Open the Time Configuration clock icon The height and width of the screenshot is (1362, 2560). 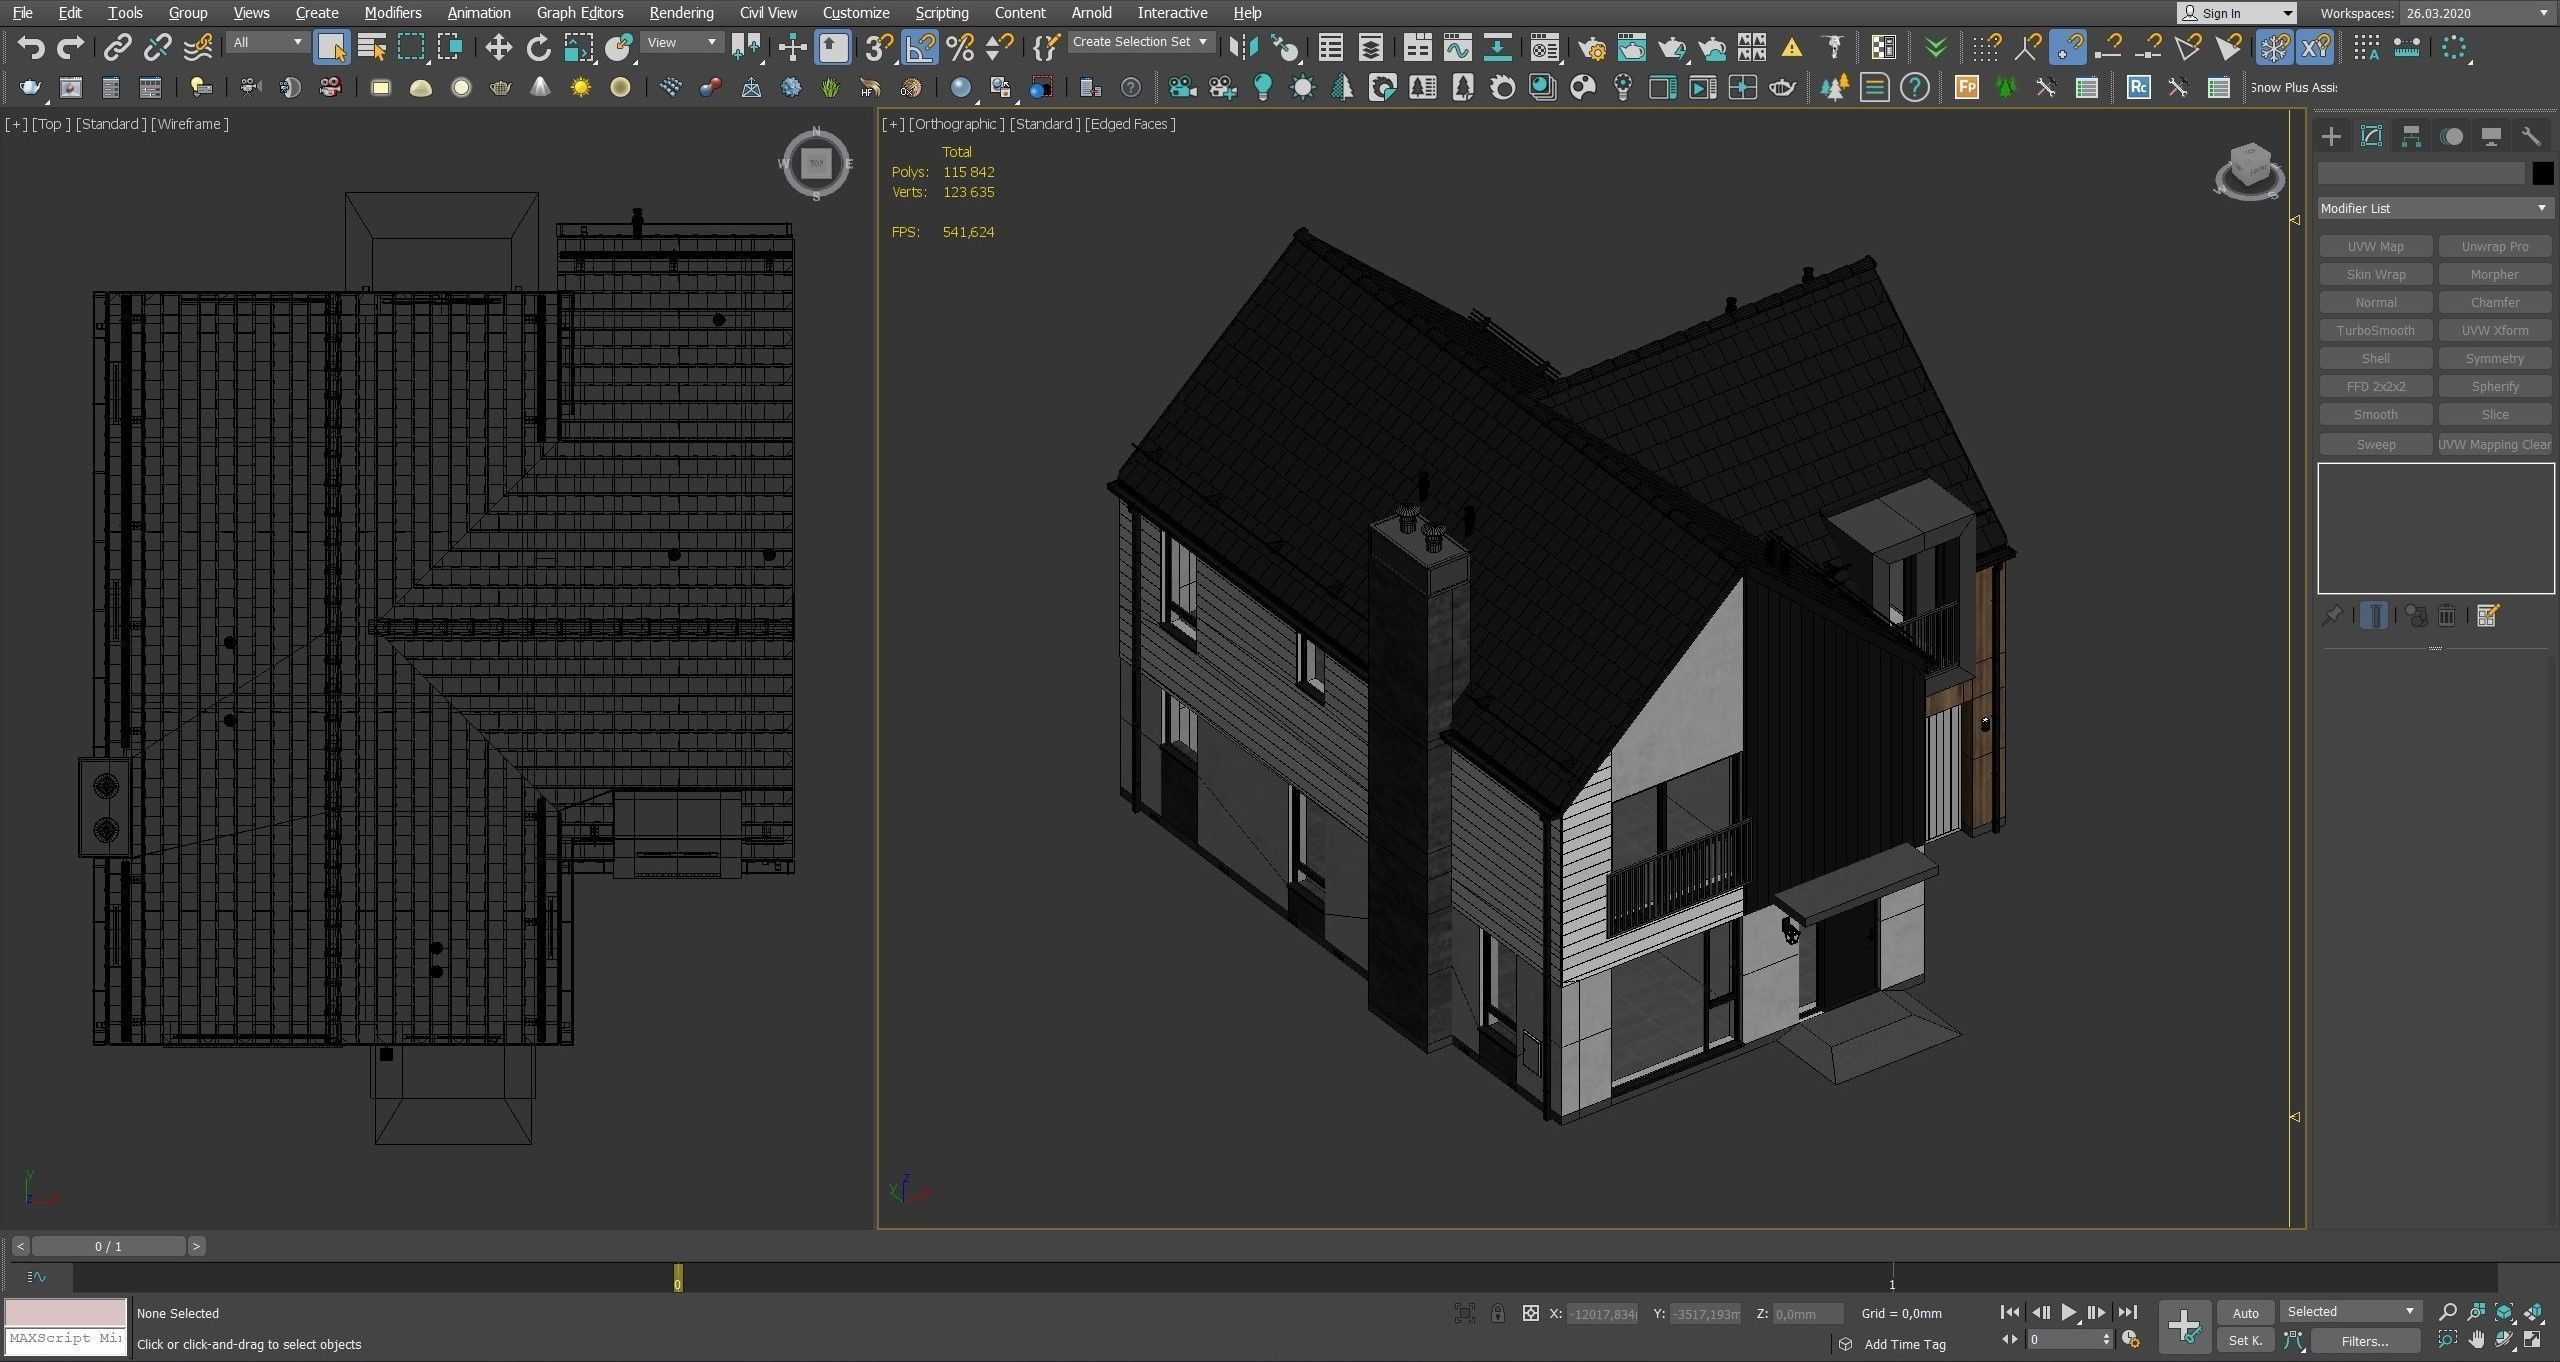click(x=2130, y=1340)
